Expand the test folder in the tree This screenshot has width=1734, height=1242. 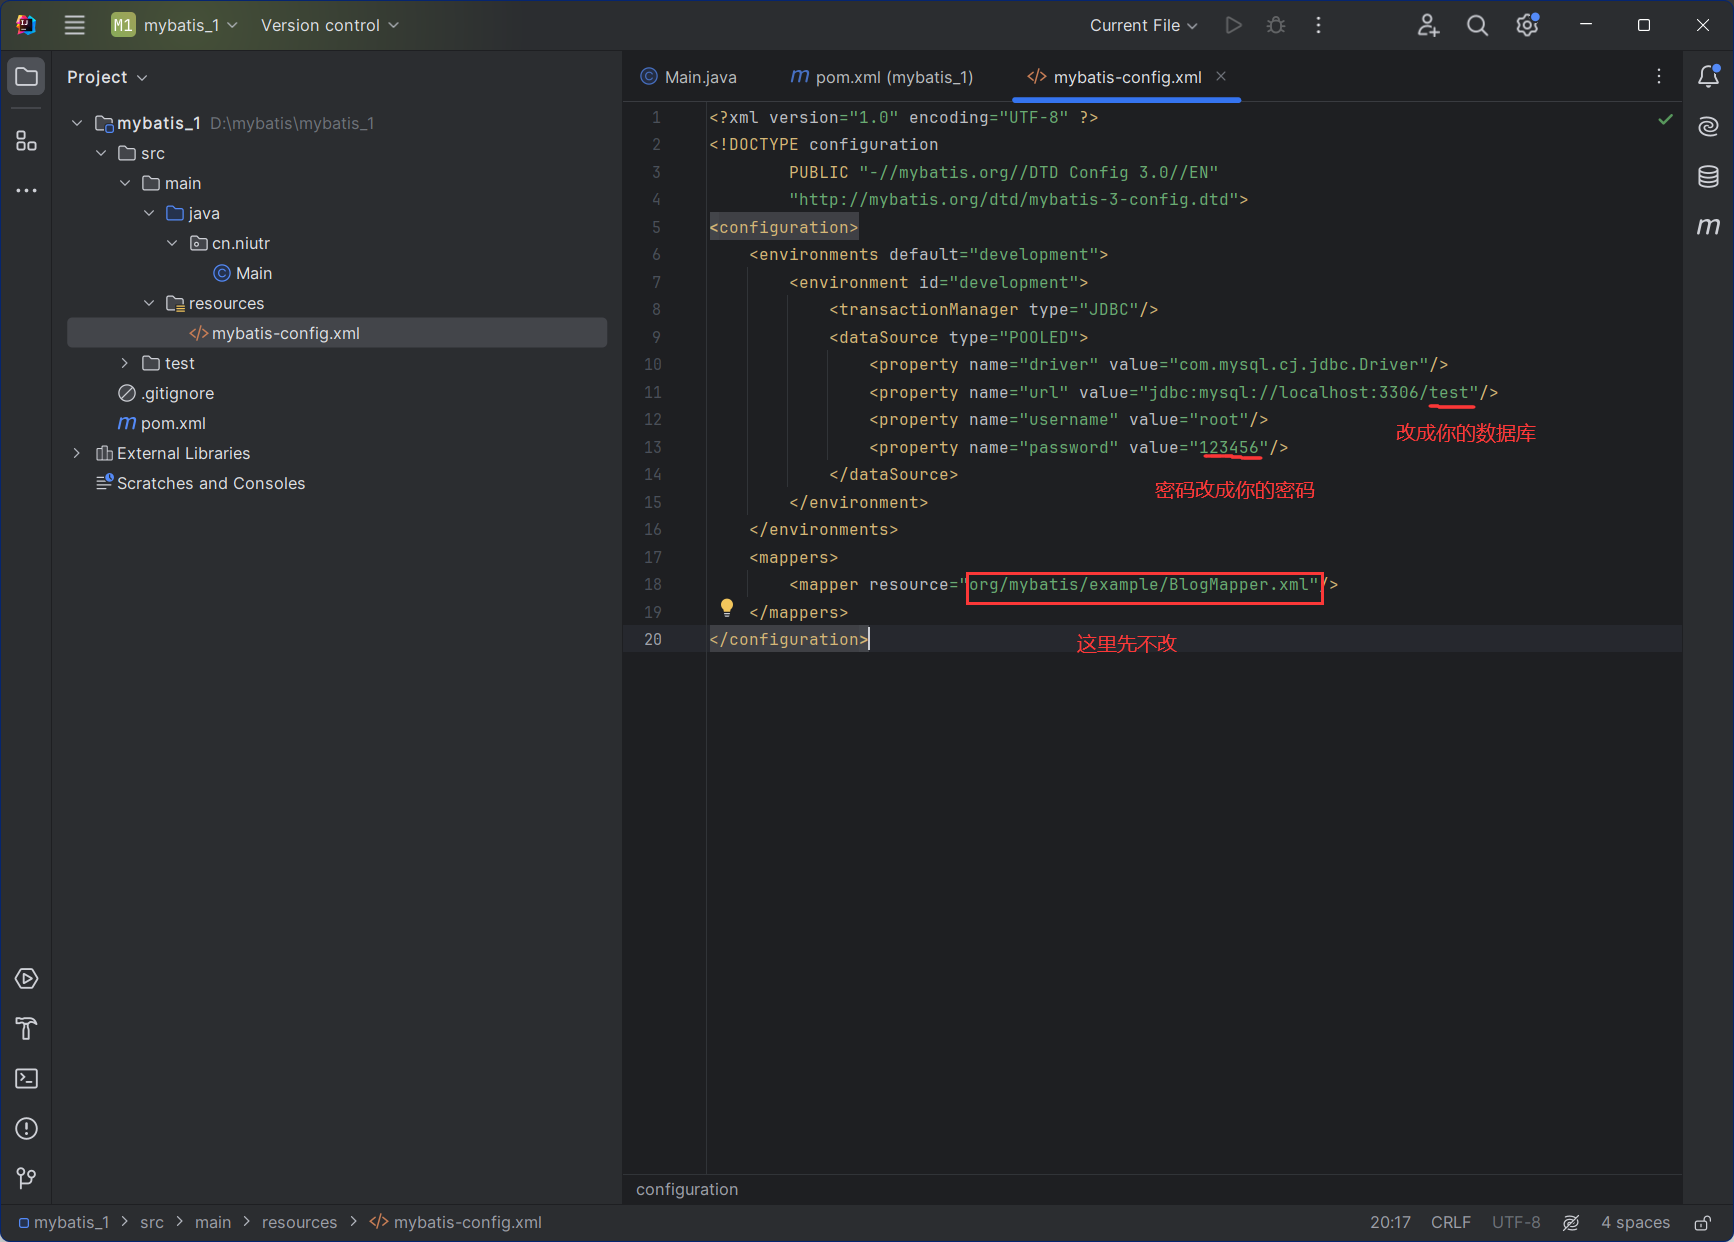[125, 363]
